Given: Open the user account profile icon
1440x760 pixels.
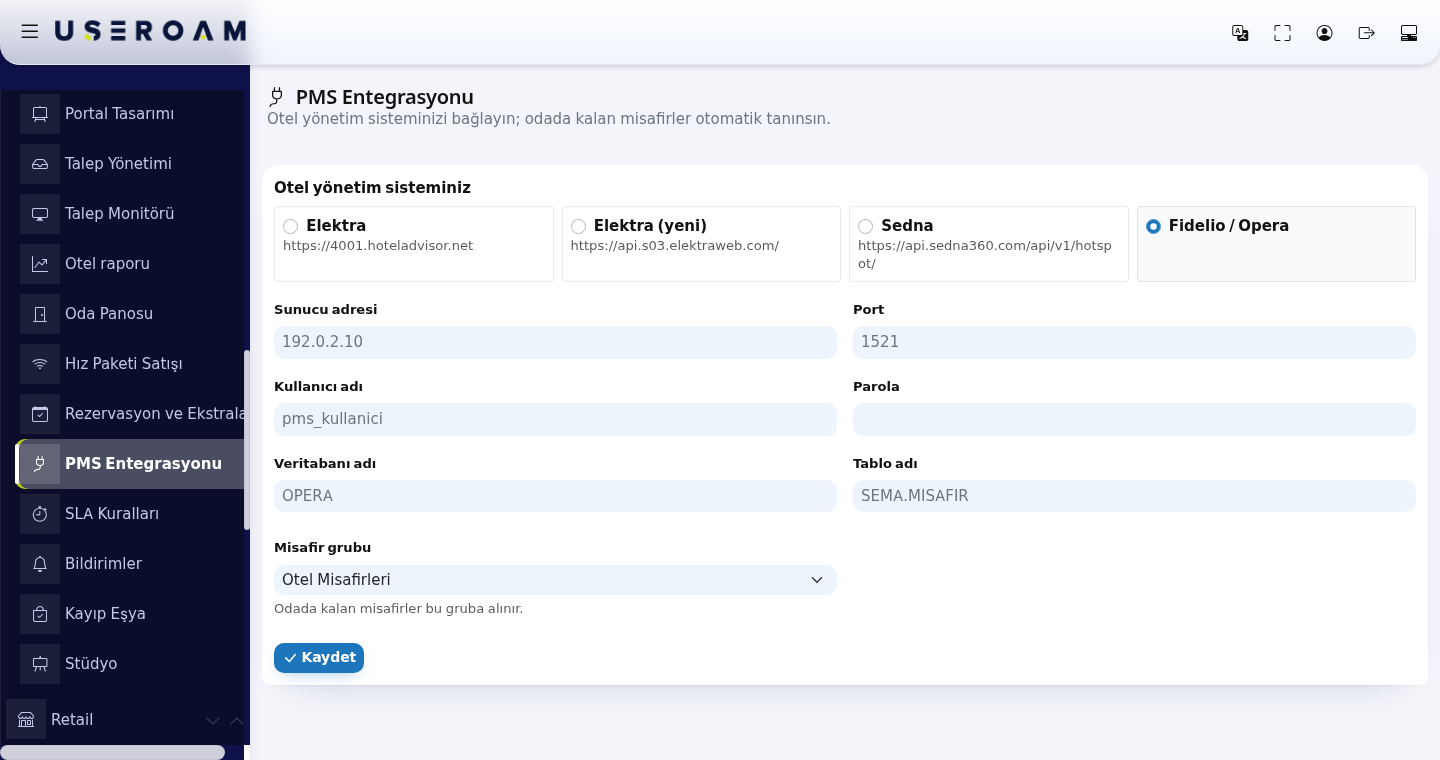Looking at the screenshot, I should coord(1324,33).
